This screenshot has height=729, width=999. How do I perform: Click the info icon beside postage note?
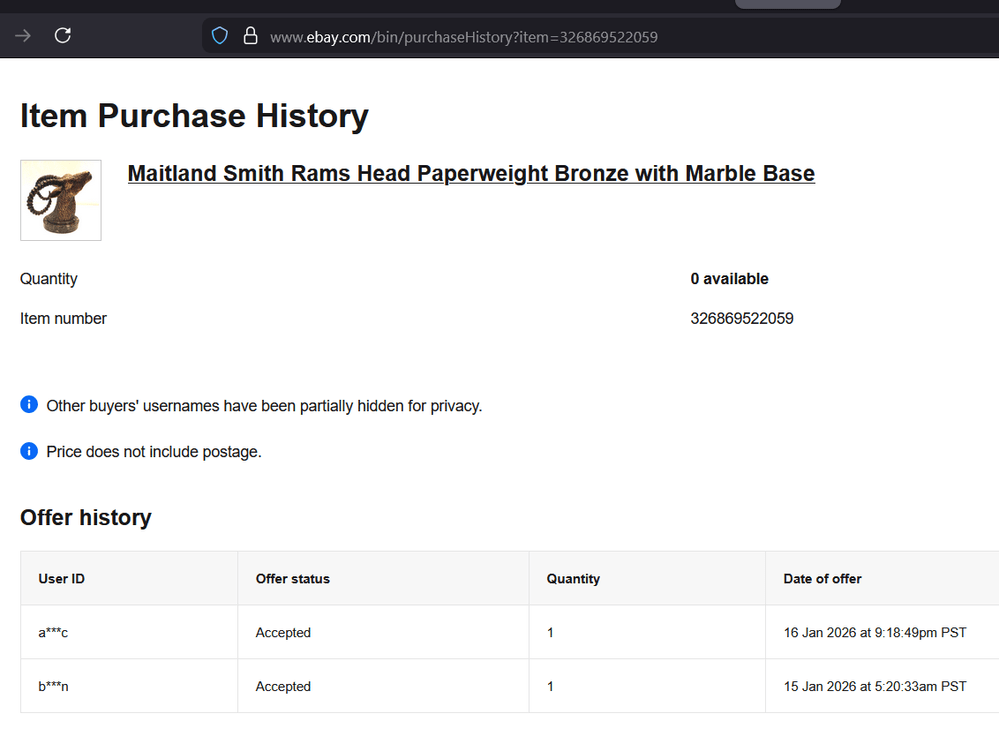tap(29, 451)
